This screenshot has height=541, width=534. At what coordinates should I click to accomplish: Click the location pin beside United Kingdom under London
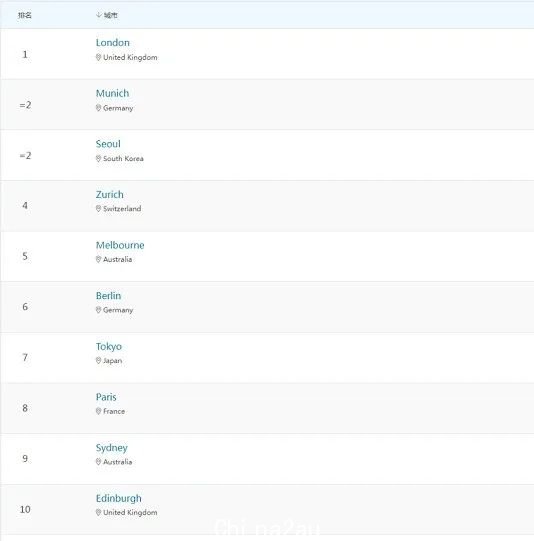[x=98, y=57]
